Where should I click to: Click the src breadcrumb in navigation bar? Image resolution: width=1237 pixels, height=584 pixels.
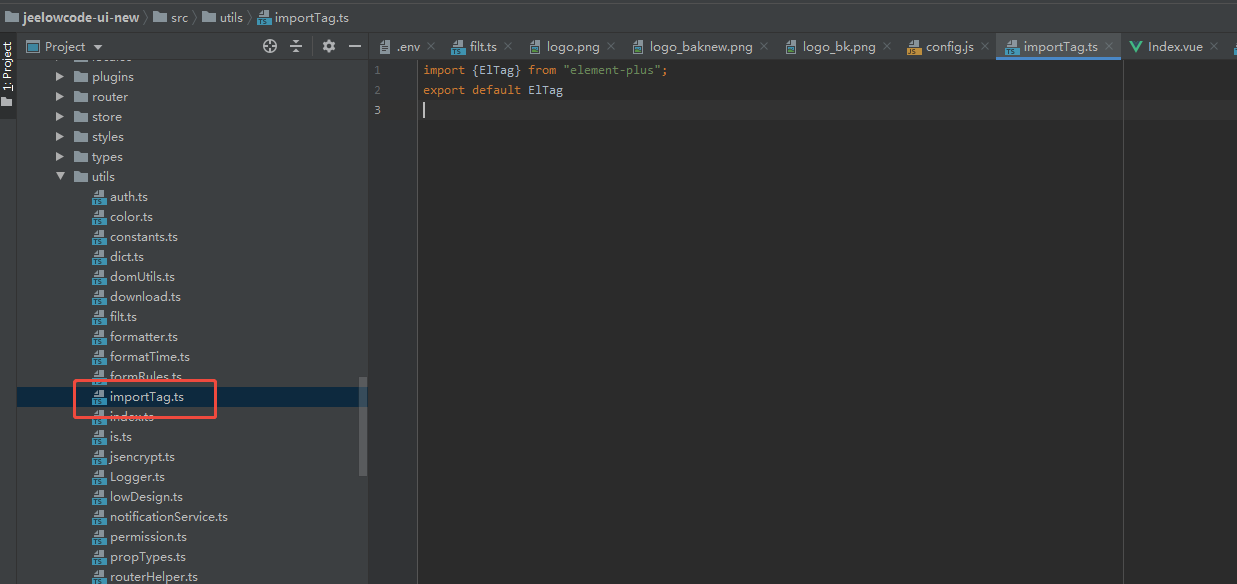click(x=178, y=17)
